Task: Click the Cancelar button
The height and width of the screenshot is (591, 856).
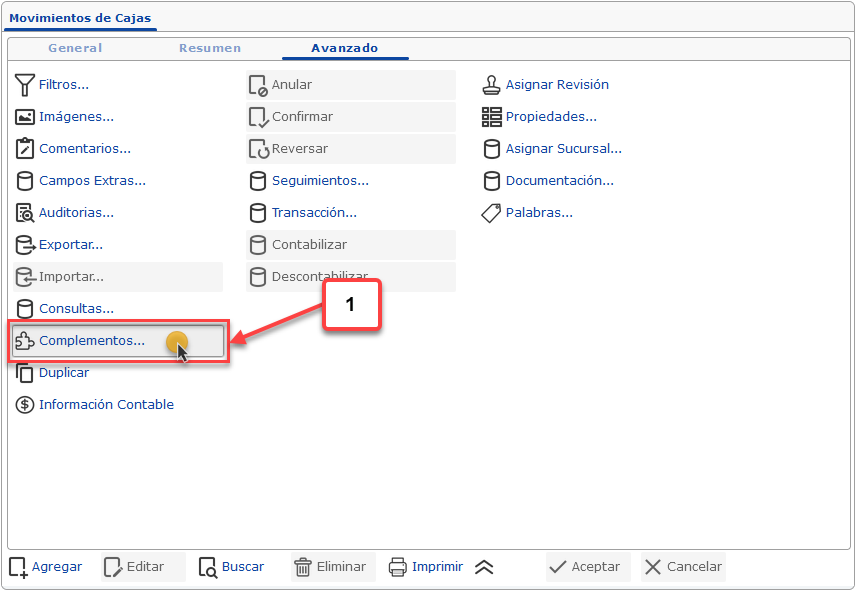Action: 683,567
